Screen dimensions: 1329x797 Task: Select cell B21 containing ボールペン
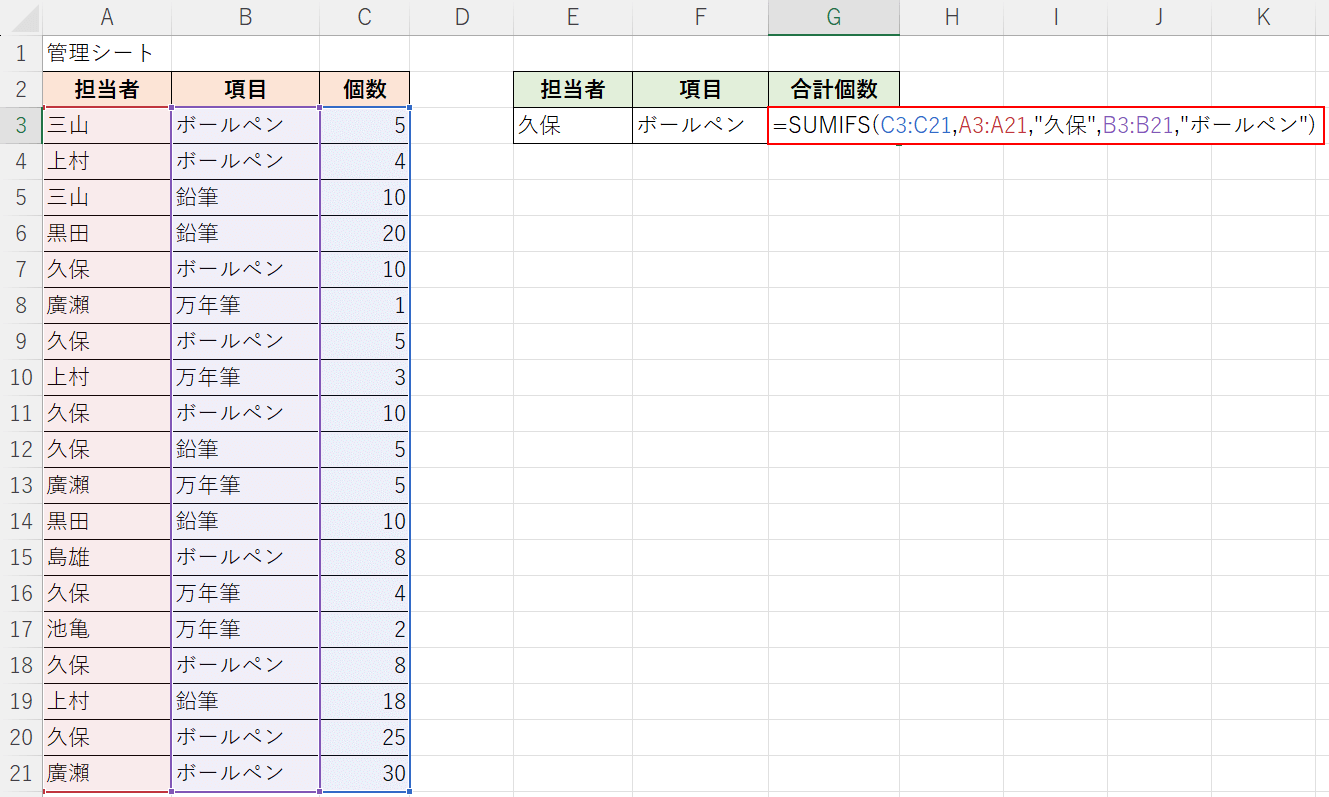pos(245,773)
